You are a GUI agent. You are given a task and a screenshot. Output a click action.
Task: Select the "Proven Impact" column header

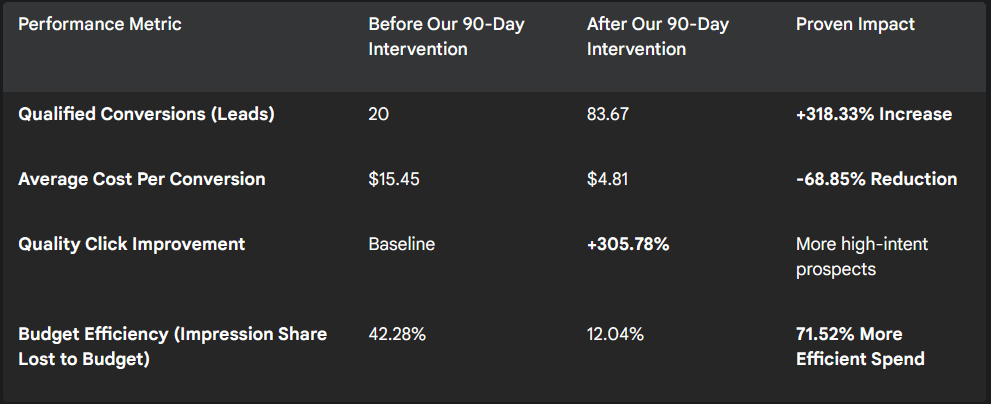click(x=855, y=24)
